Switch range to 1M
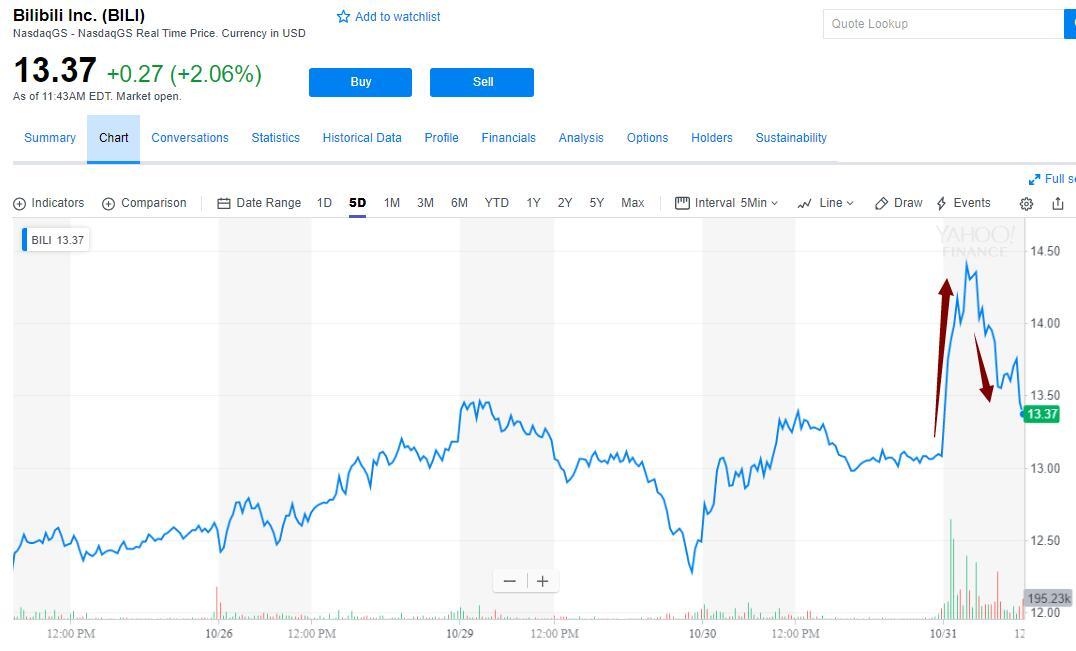Screen dimensions: 1076x651 (x=392, y=203)
